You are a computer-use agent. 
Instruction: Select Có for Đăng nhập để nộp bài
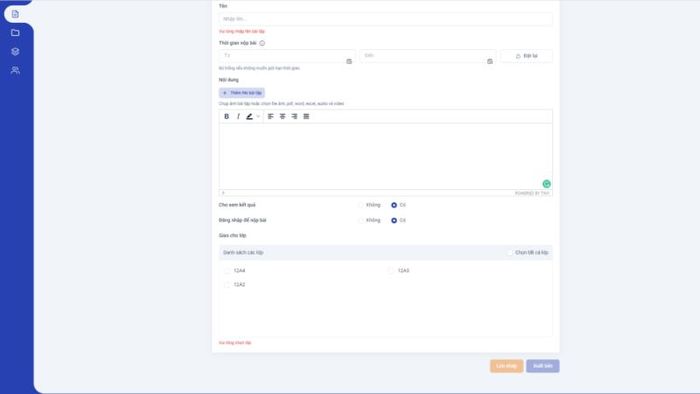click(x=394, y=220)
